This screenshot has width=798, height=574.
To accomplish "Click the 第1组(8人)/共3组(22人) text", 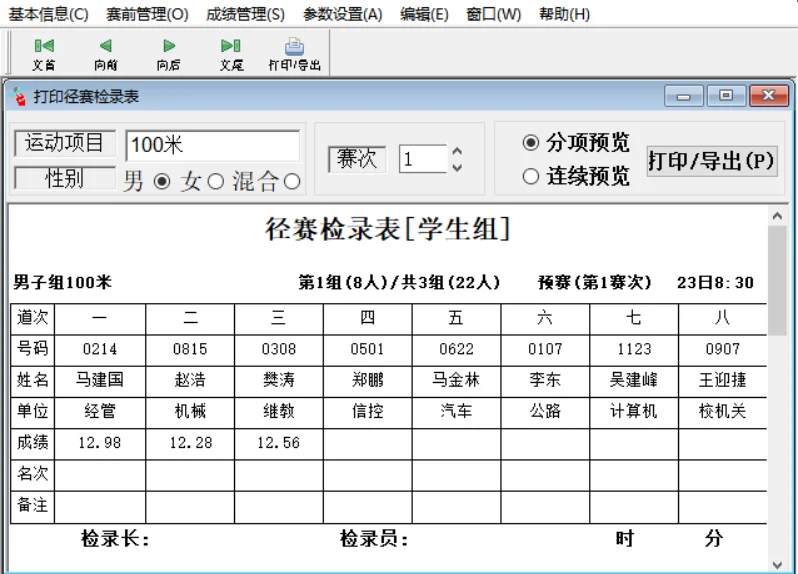I will [400, 282].
